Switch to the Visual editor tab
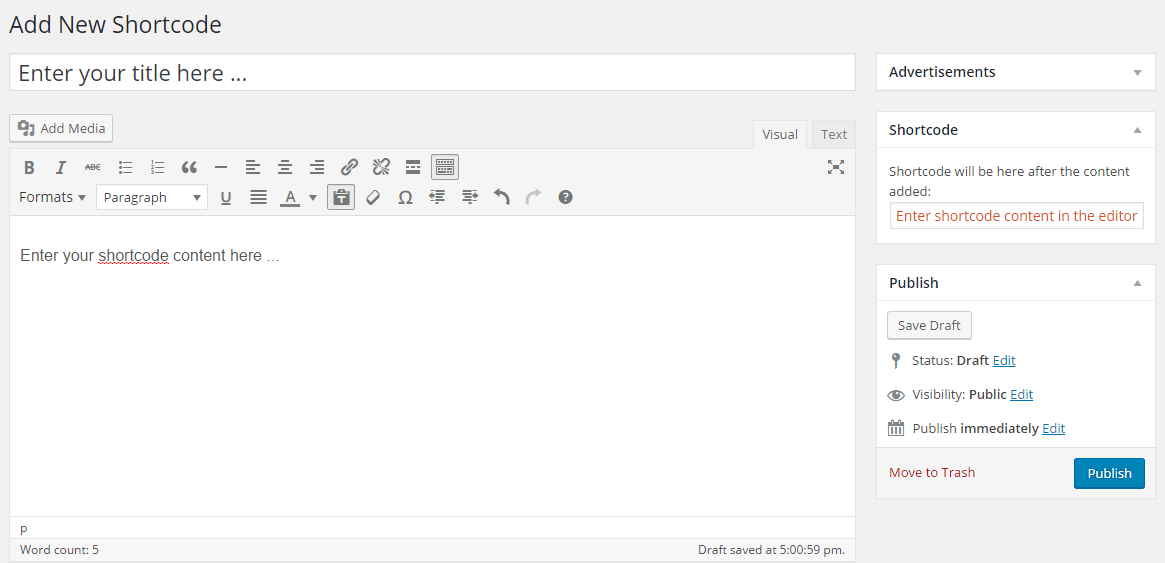This screenshot has width=1165, height=563. (x=780, y=134)
